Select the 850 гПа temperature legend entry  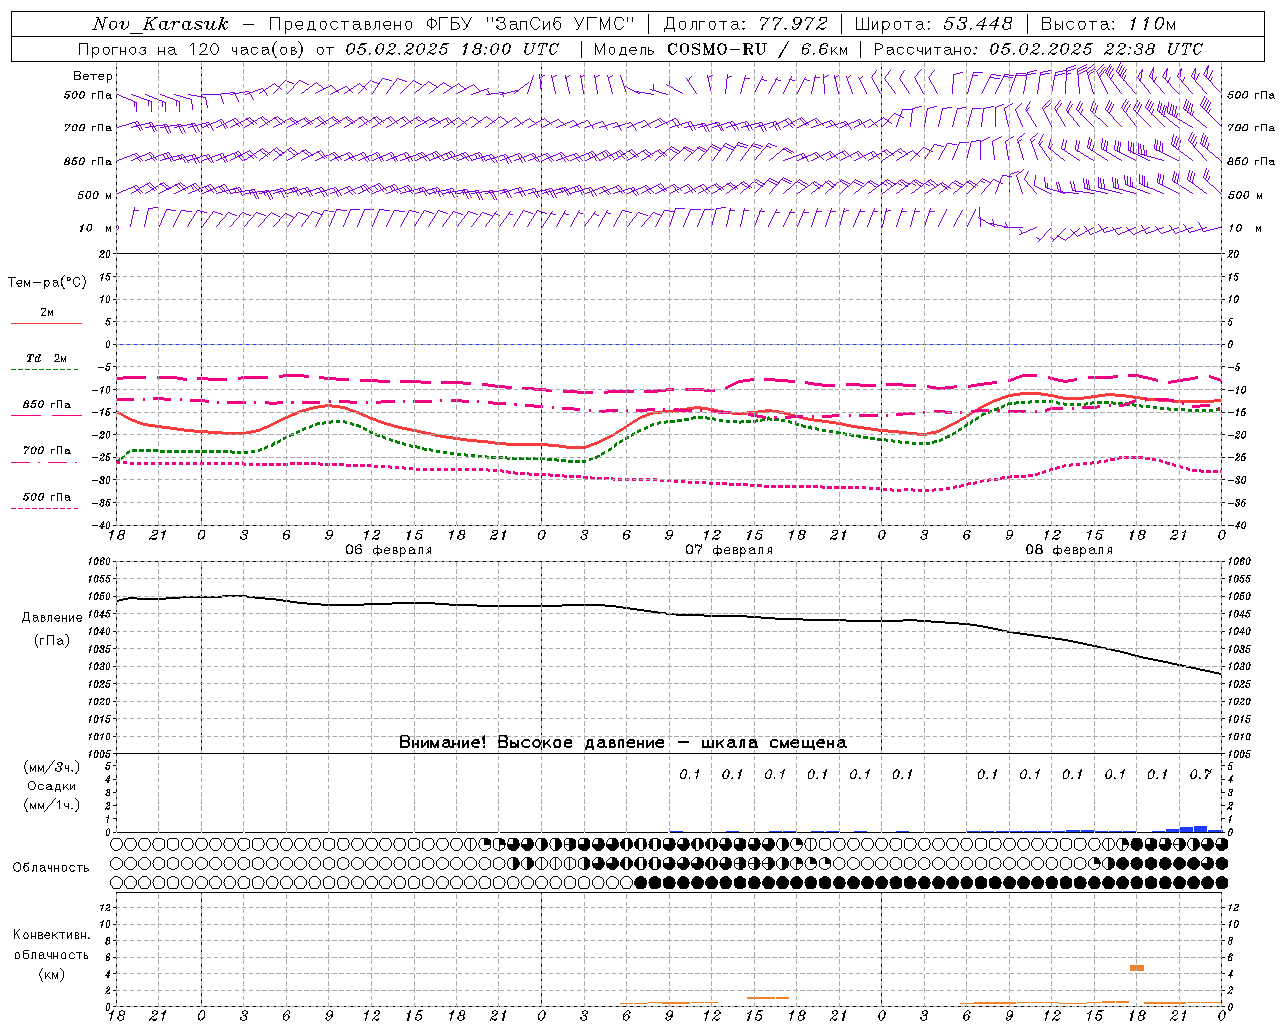[46, 405]
